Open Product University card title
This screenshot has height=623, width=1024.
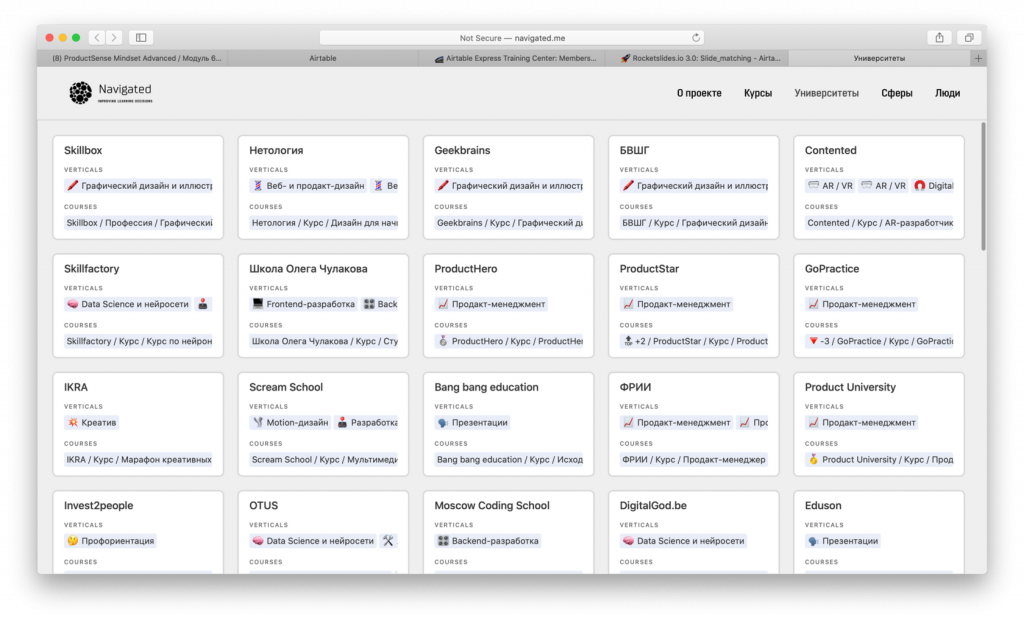pos(850,387)
